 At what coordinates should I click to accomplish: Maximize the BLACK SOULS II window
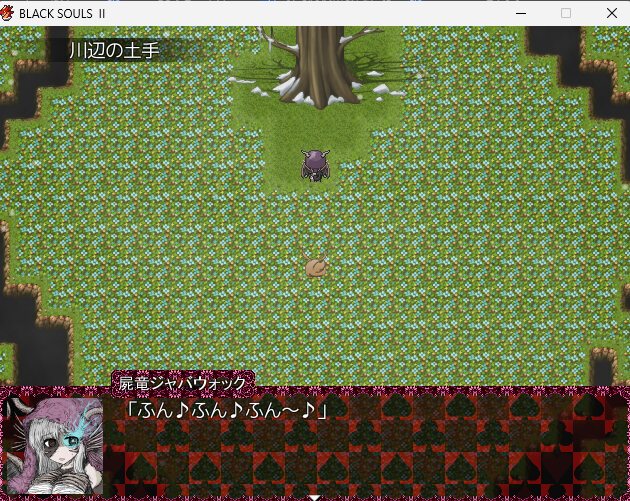pos(566,13)
